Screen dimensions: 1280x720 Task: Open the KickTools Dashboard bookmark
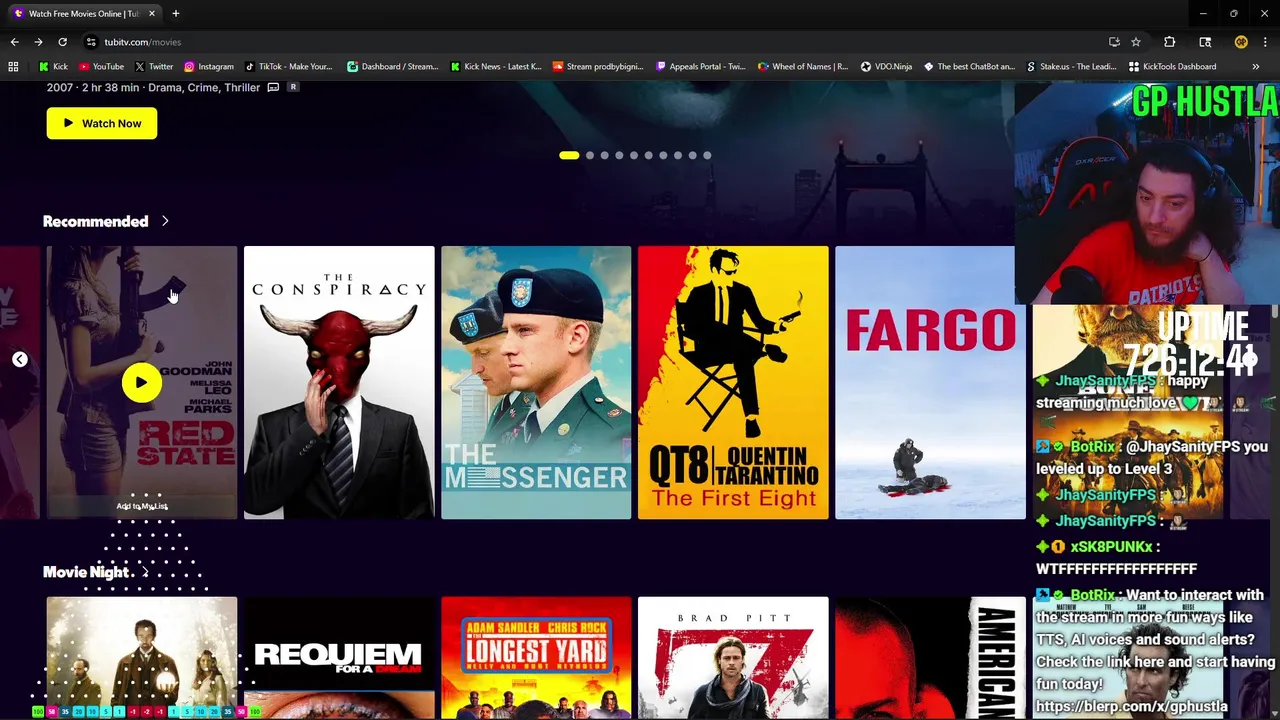pos(1172,67)
